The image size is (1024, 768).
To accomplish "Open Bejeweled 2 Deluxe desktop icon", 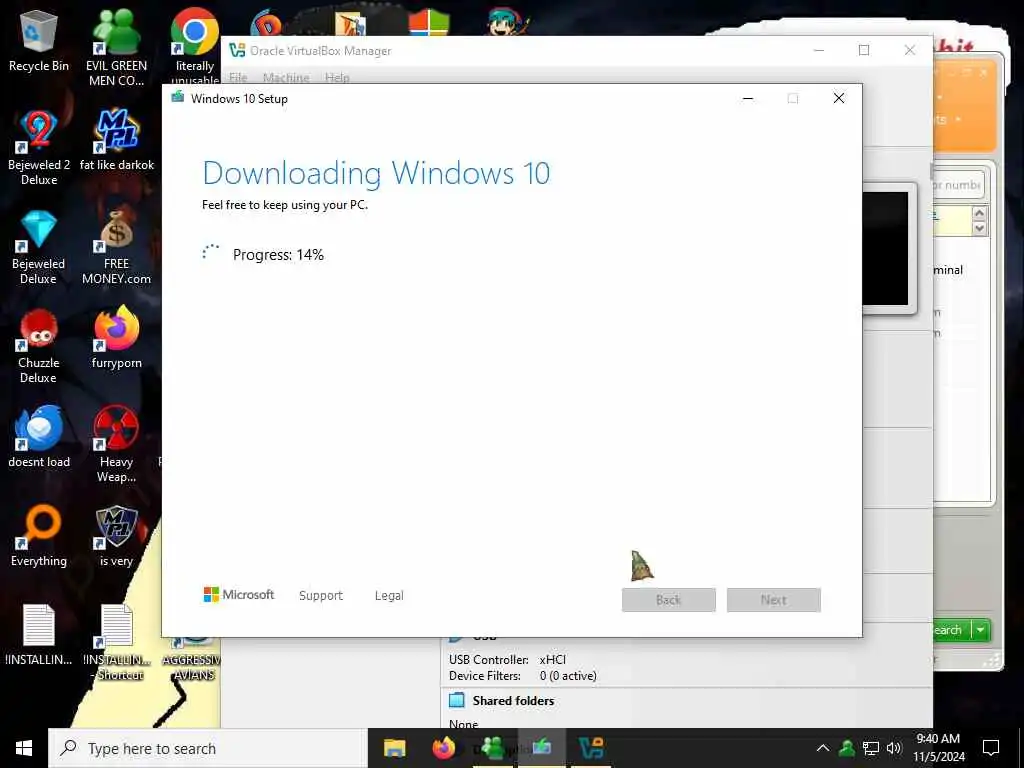I will pos(39,148).
